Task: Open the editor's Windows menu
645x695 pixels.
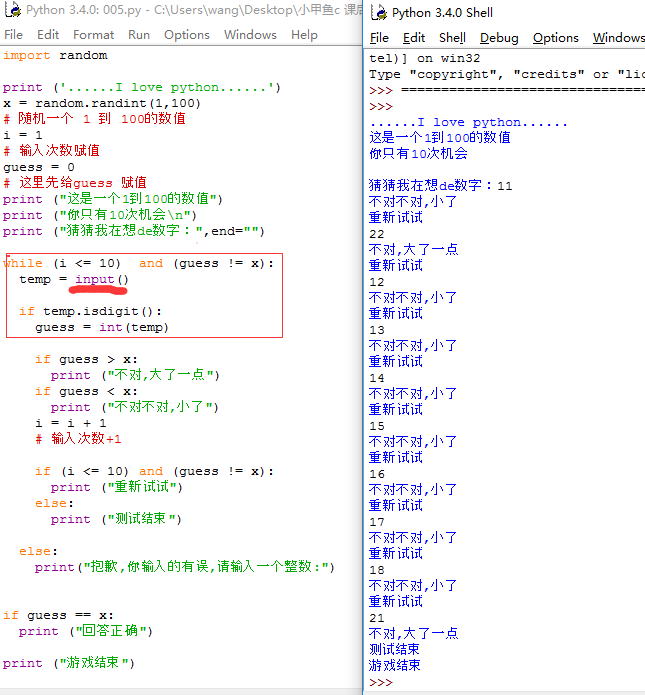Action: (250, 34)
